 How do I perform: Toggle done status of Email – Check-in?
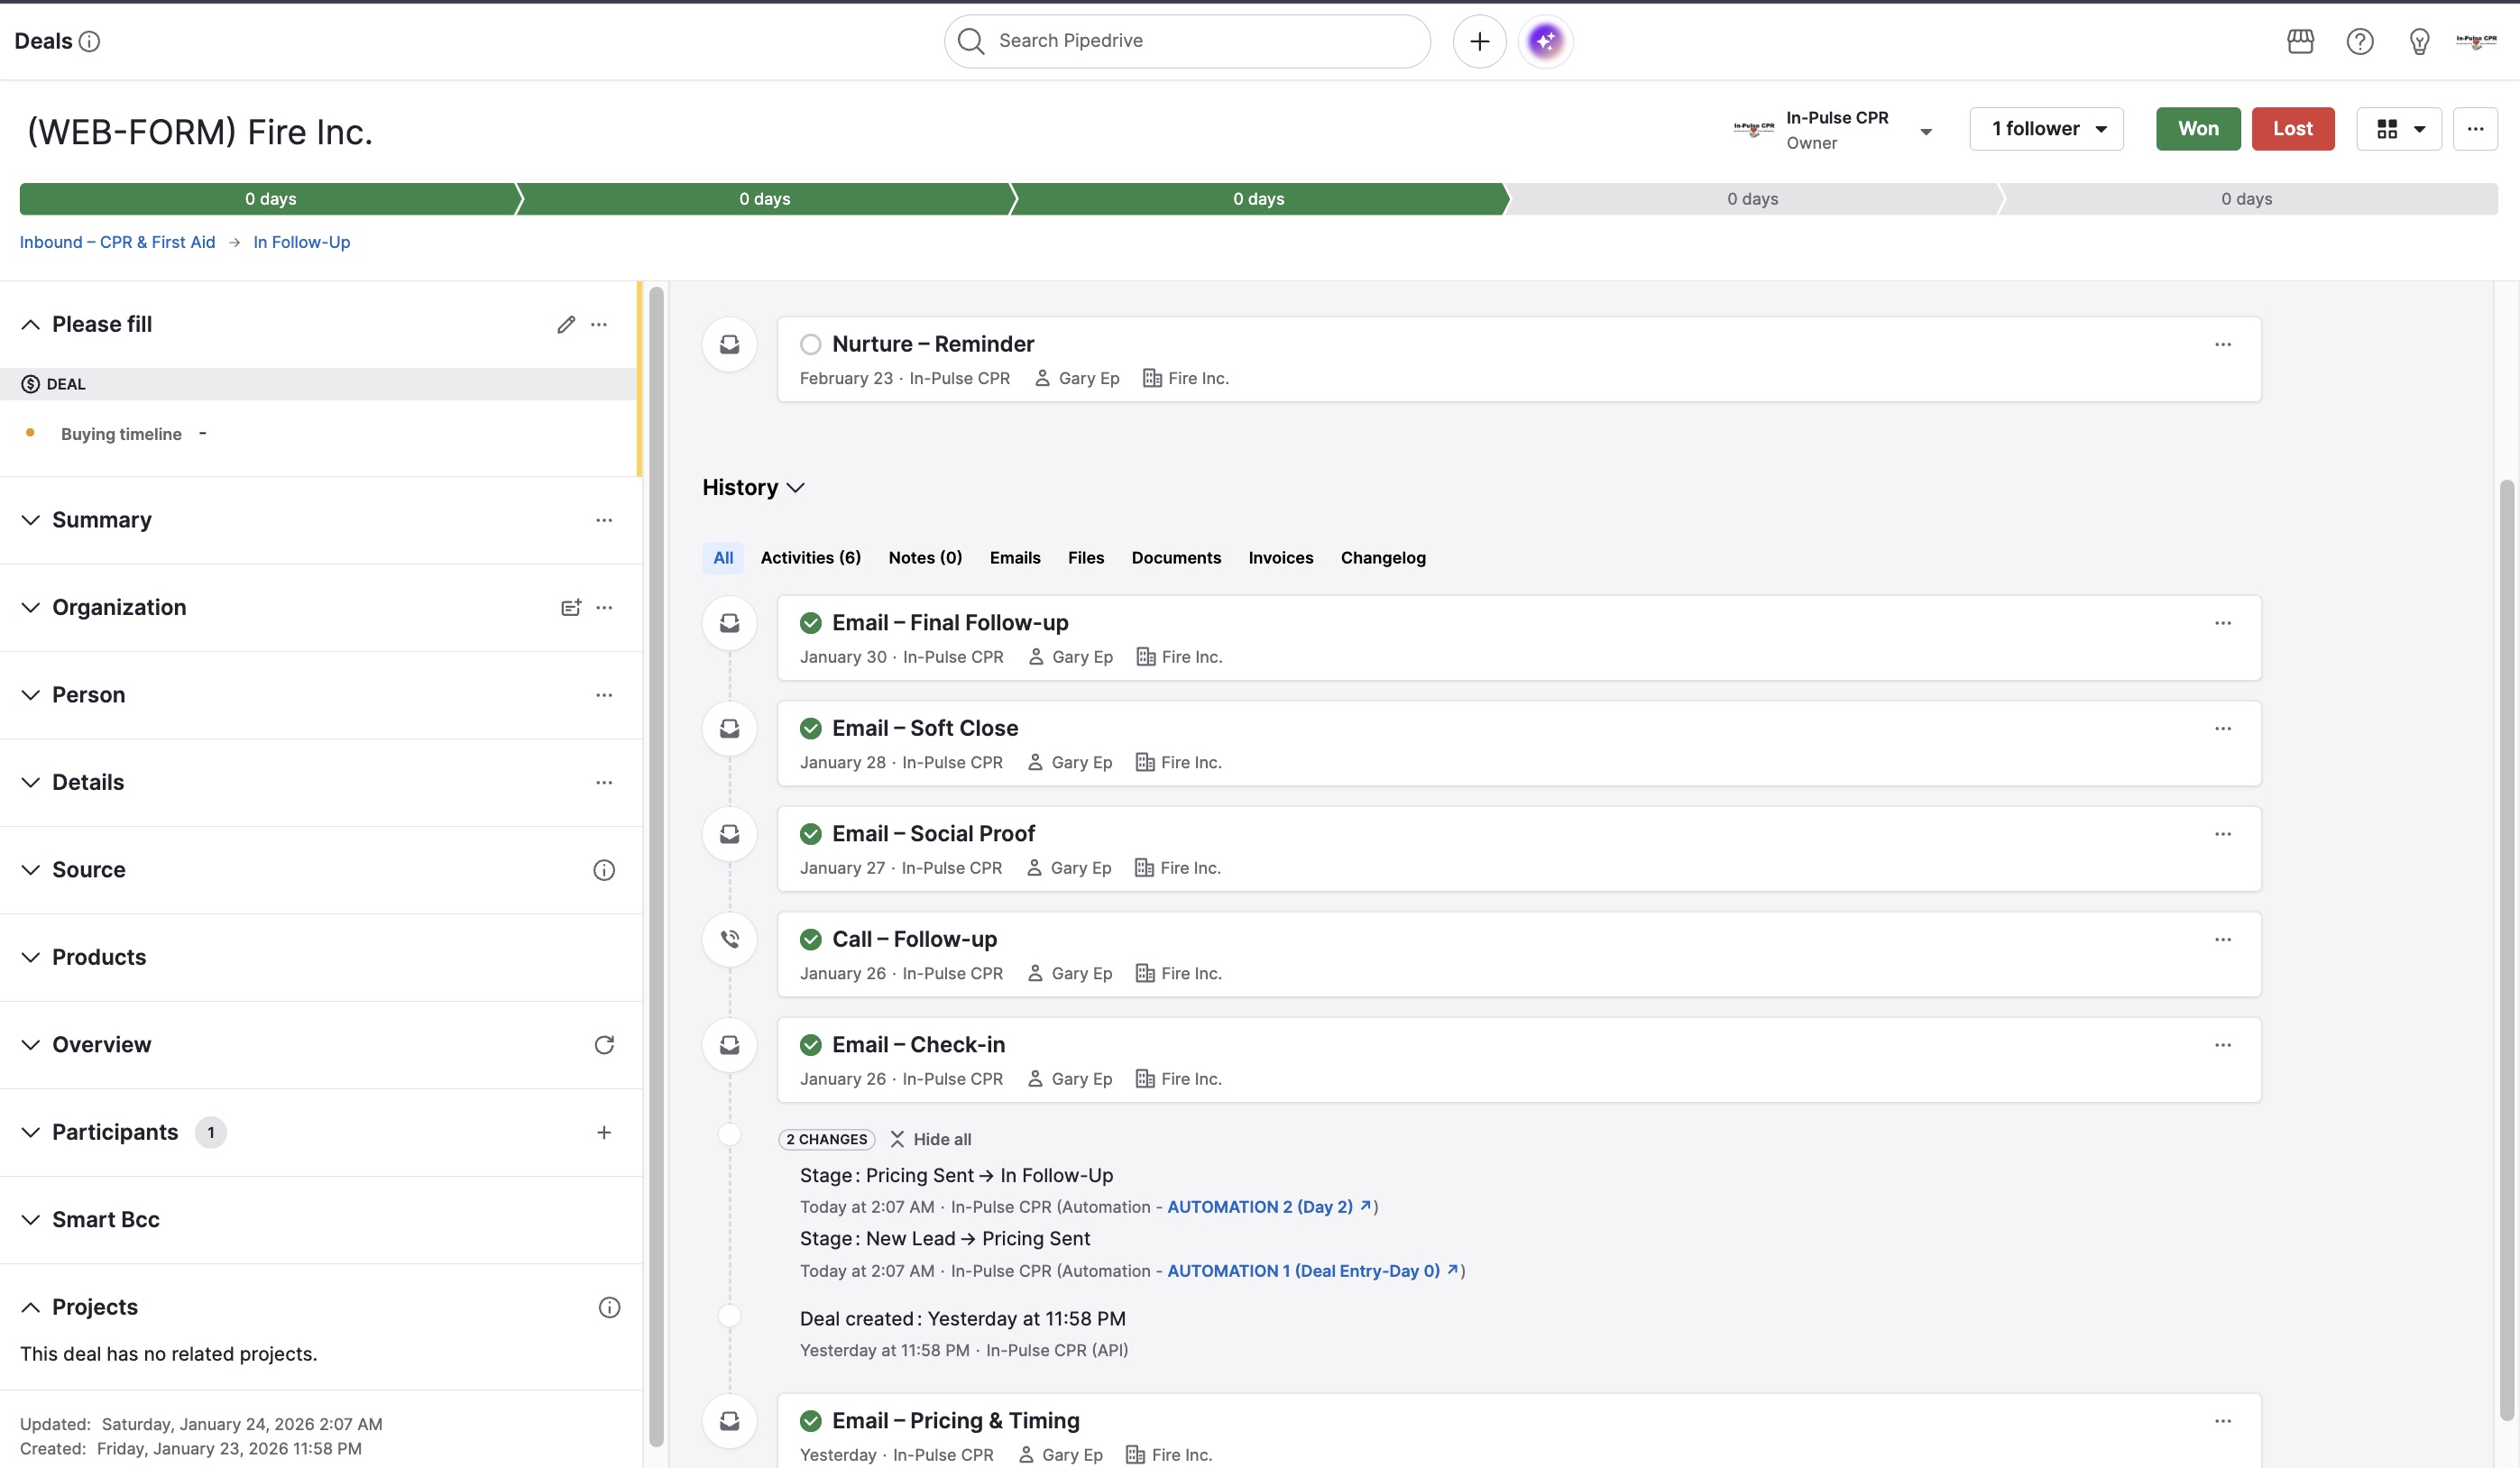(x=811, y=1045)
